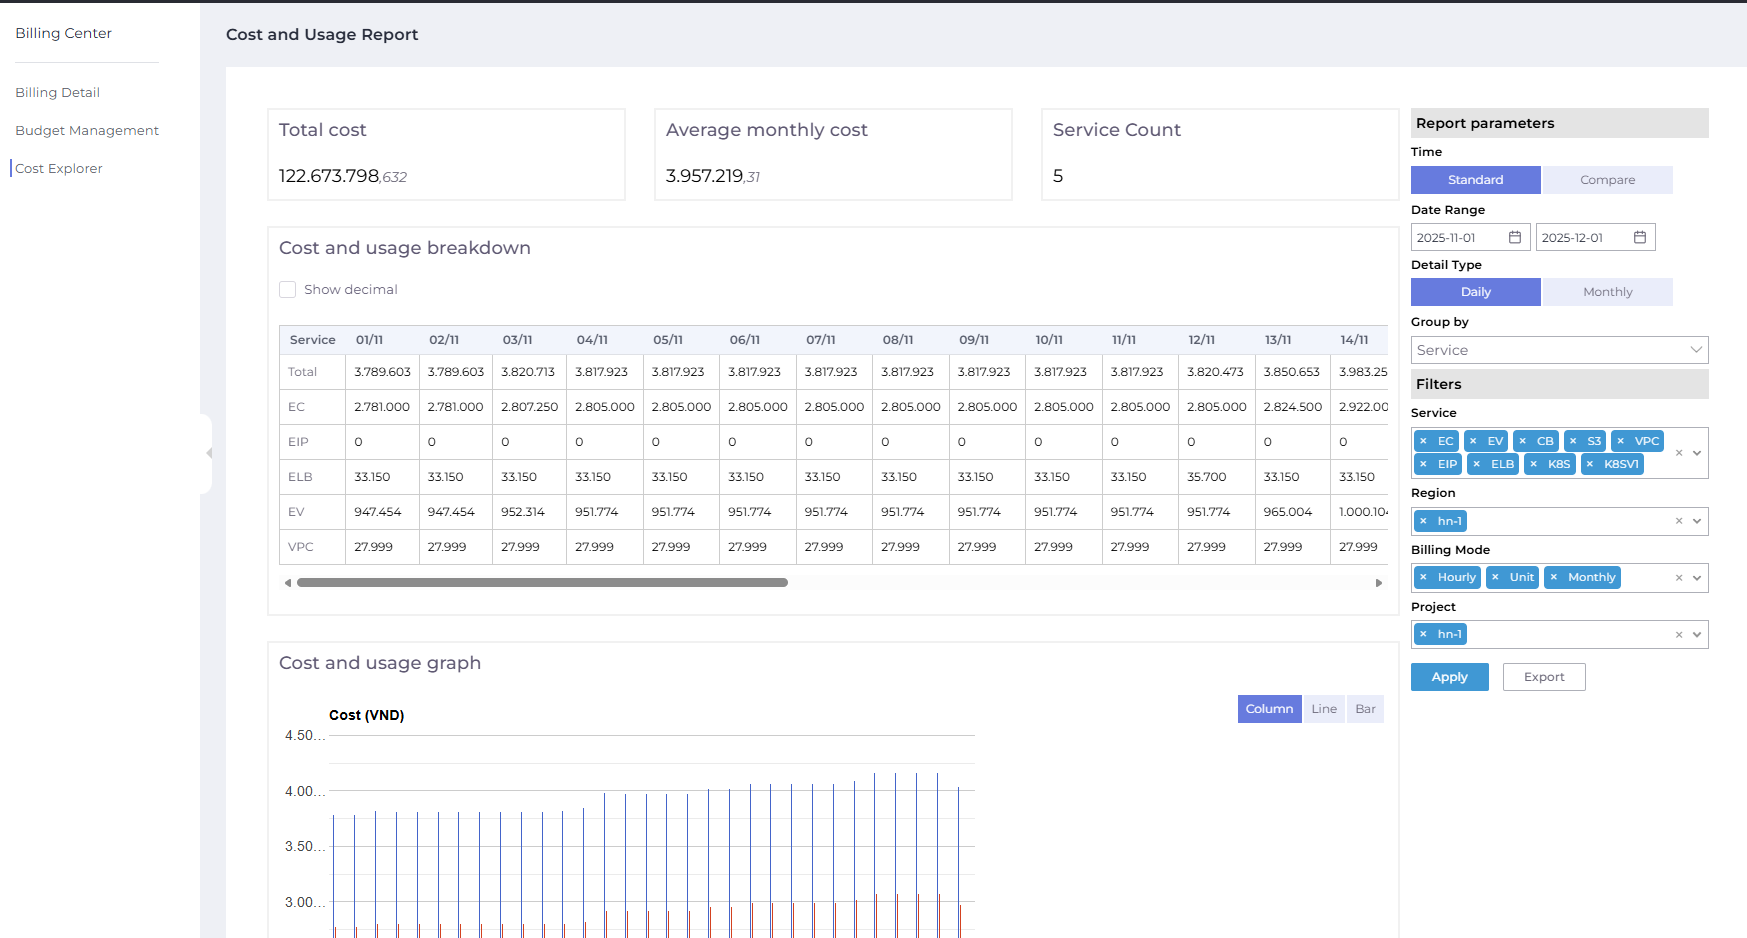Remove the ELB service filter tag
This screenshot has height=938, width=1747.
[x=1476, y=464]
